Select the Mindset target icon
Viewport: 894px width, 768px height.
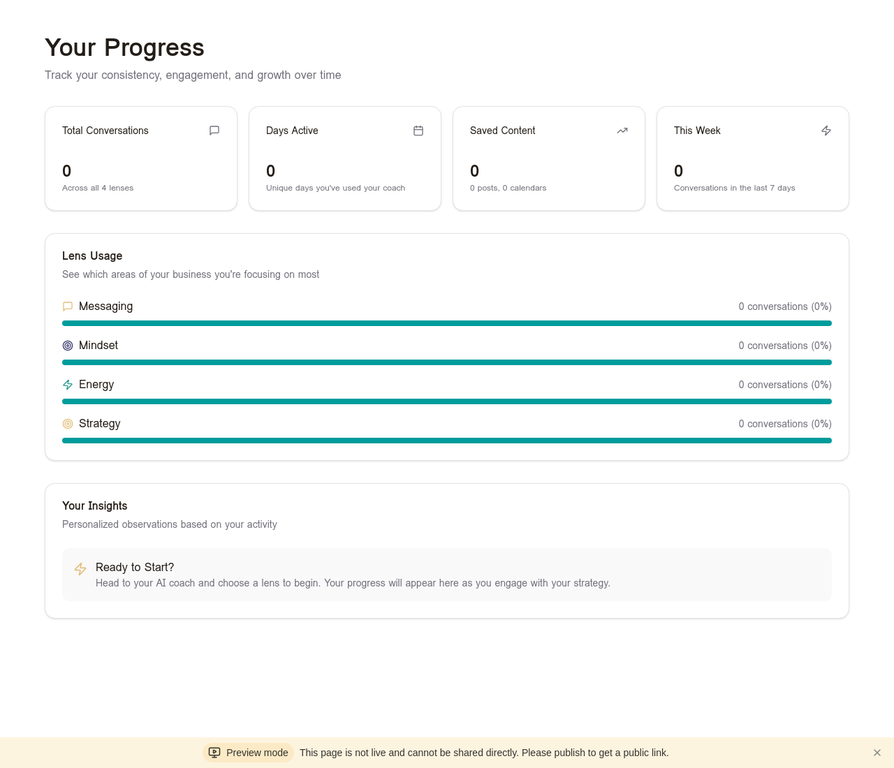(67, 345)
